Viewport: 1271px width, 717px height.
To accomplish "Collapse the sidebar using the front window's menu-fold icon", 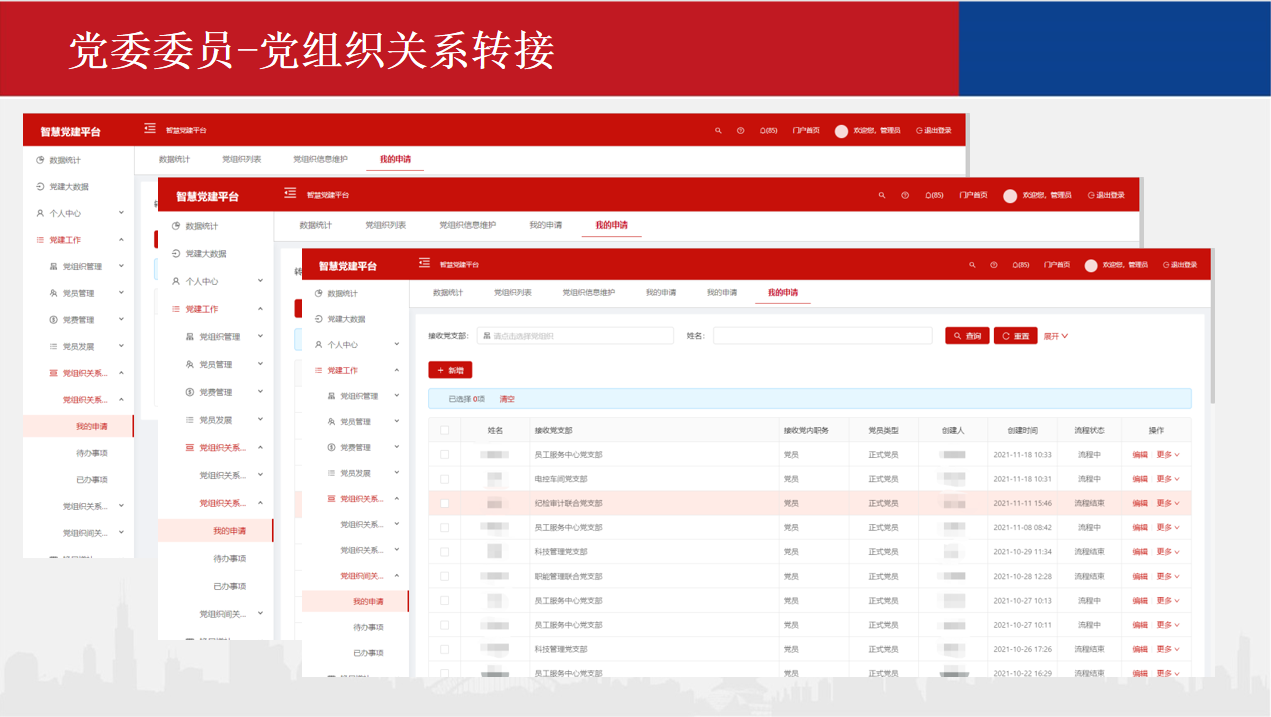I will point(424,263).
